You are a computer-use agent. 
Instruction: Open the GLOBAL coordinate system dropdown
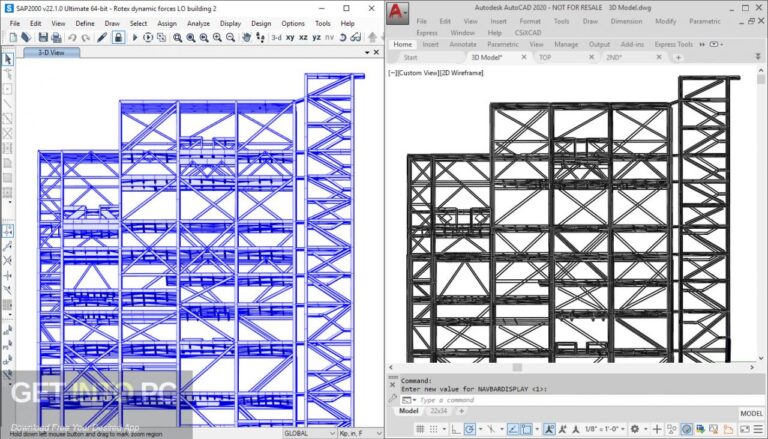point(309,433)
